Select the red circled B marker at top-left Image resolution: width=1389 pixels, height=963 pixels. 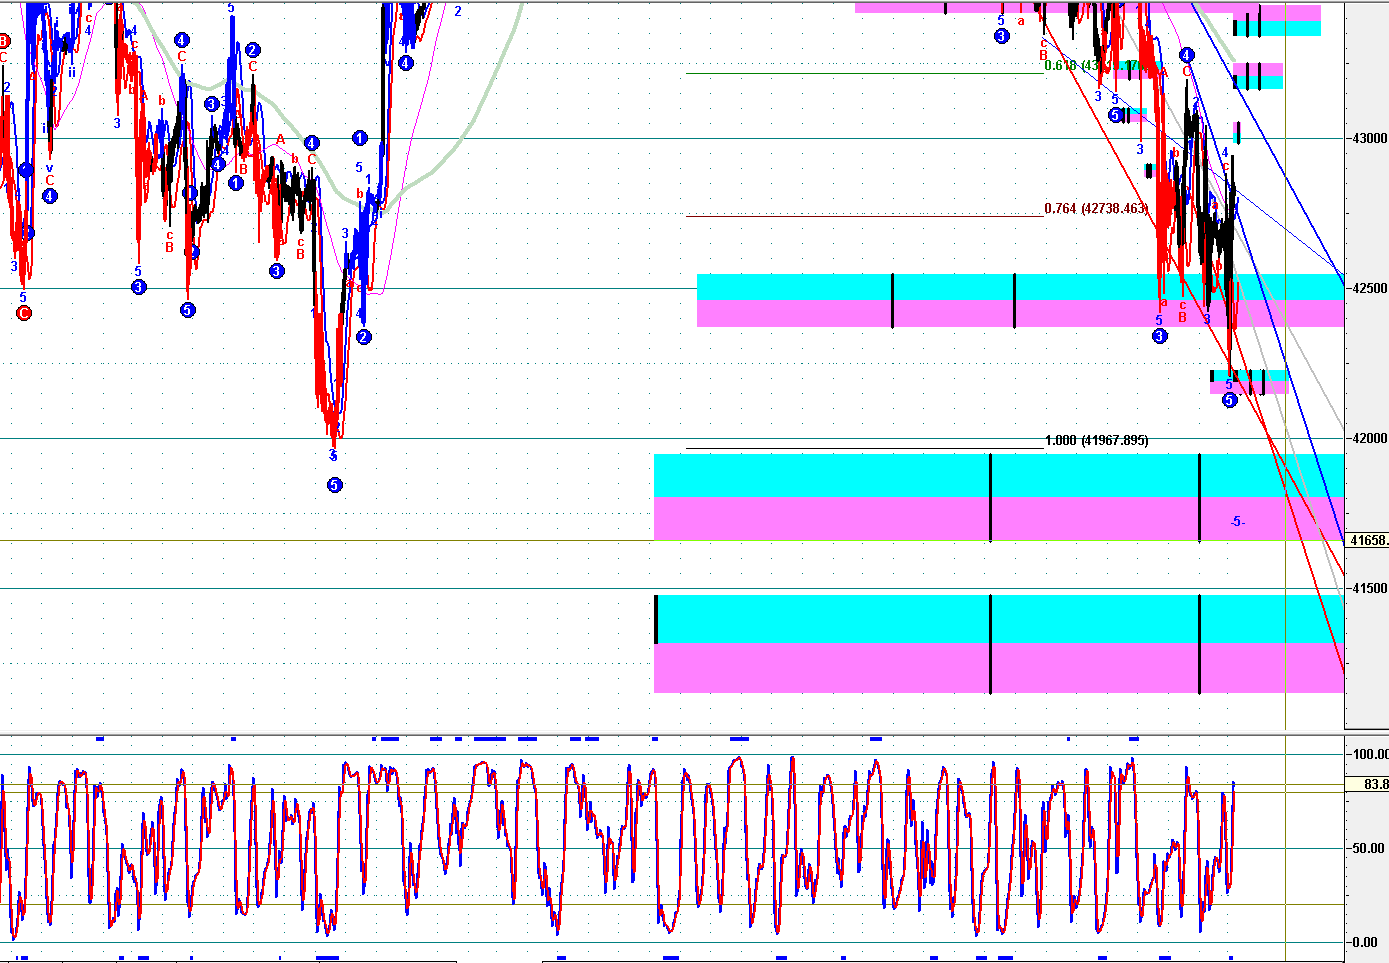[x=4, y=41]
